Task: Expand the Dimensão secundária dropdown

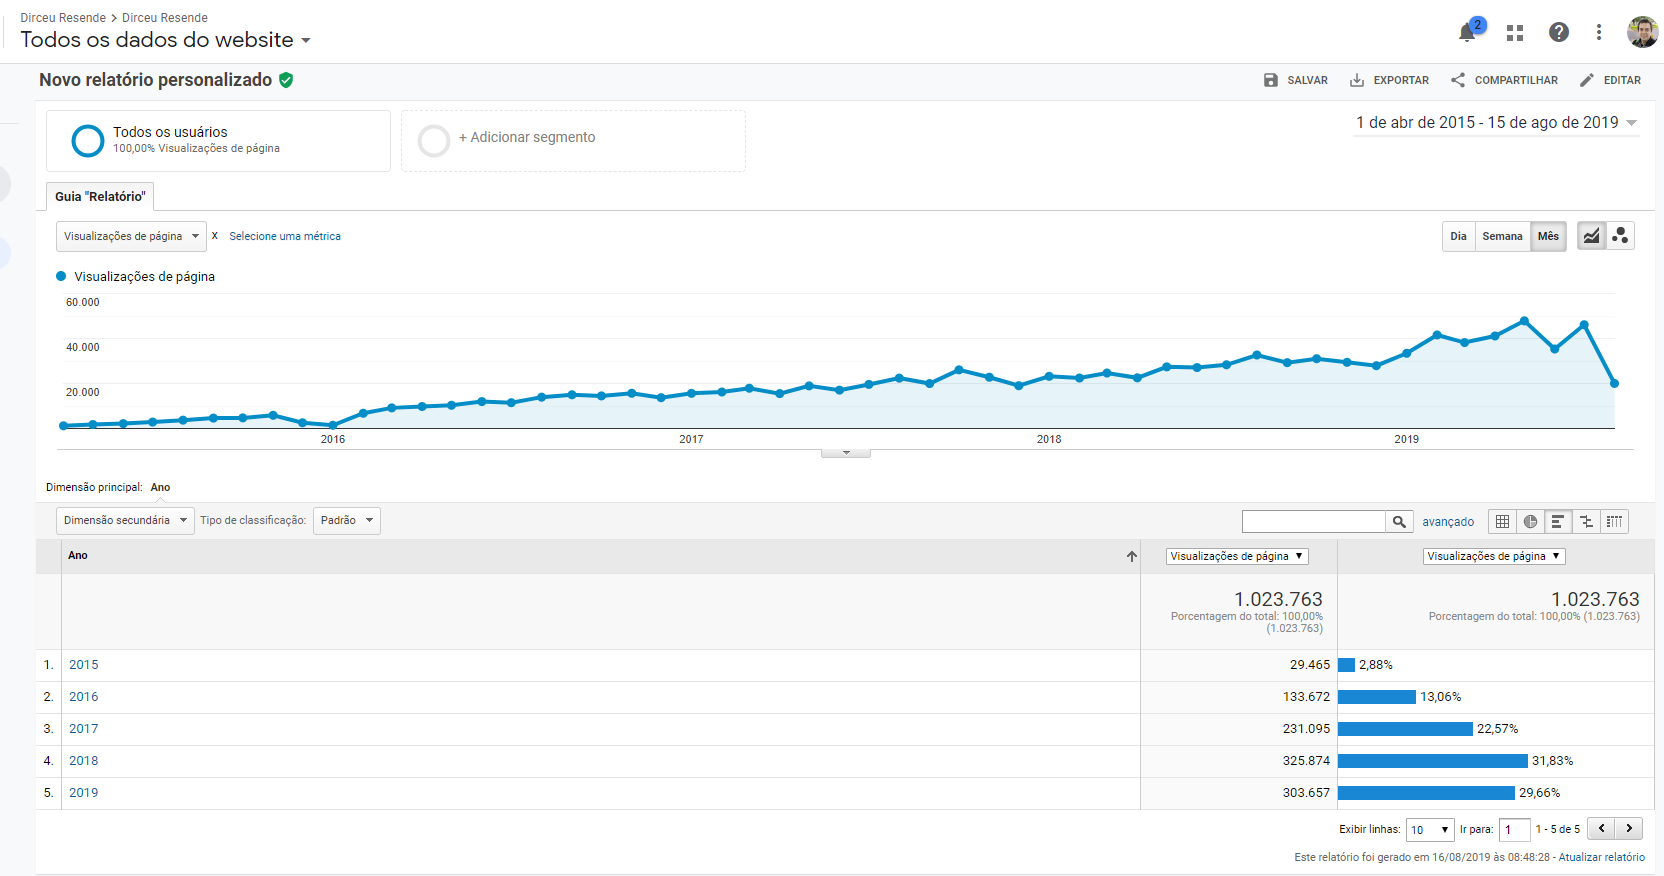Action: point(125,521)
